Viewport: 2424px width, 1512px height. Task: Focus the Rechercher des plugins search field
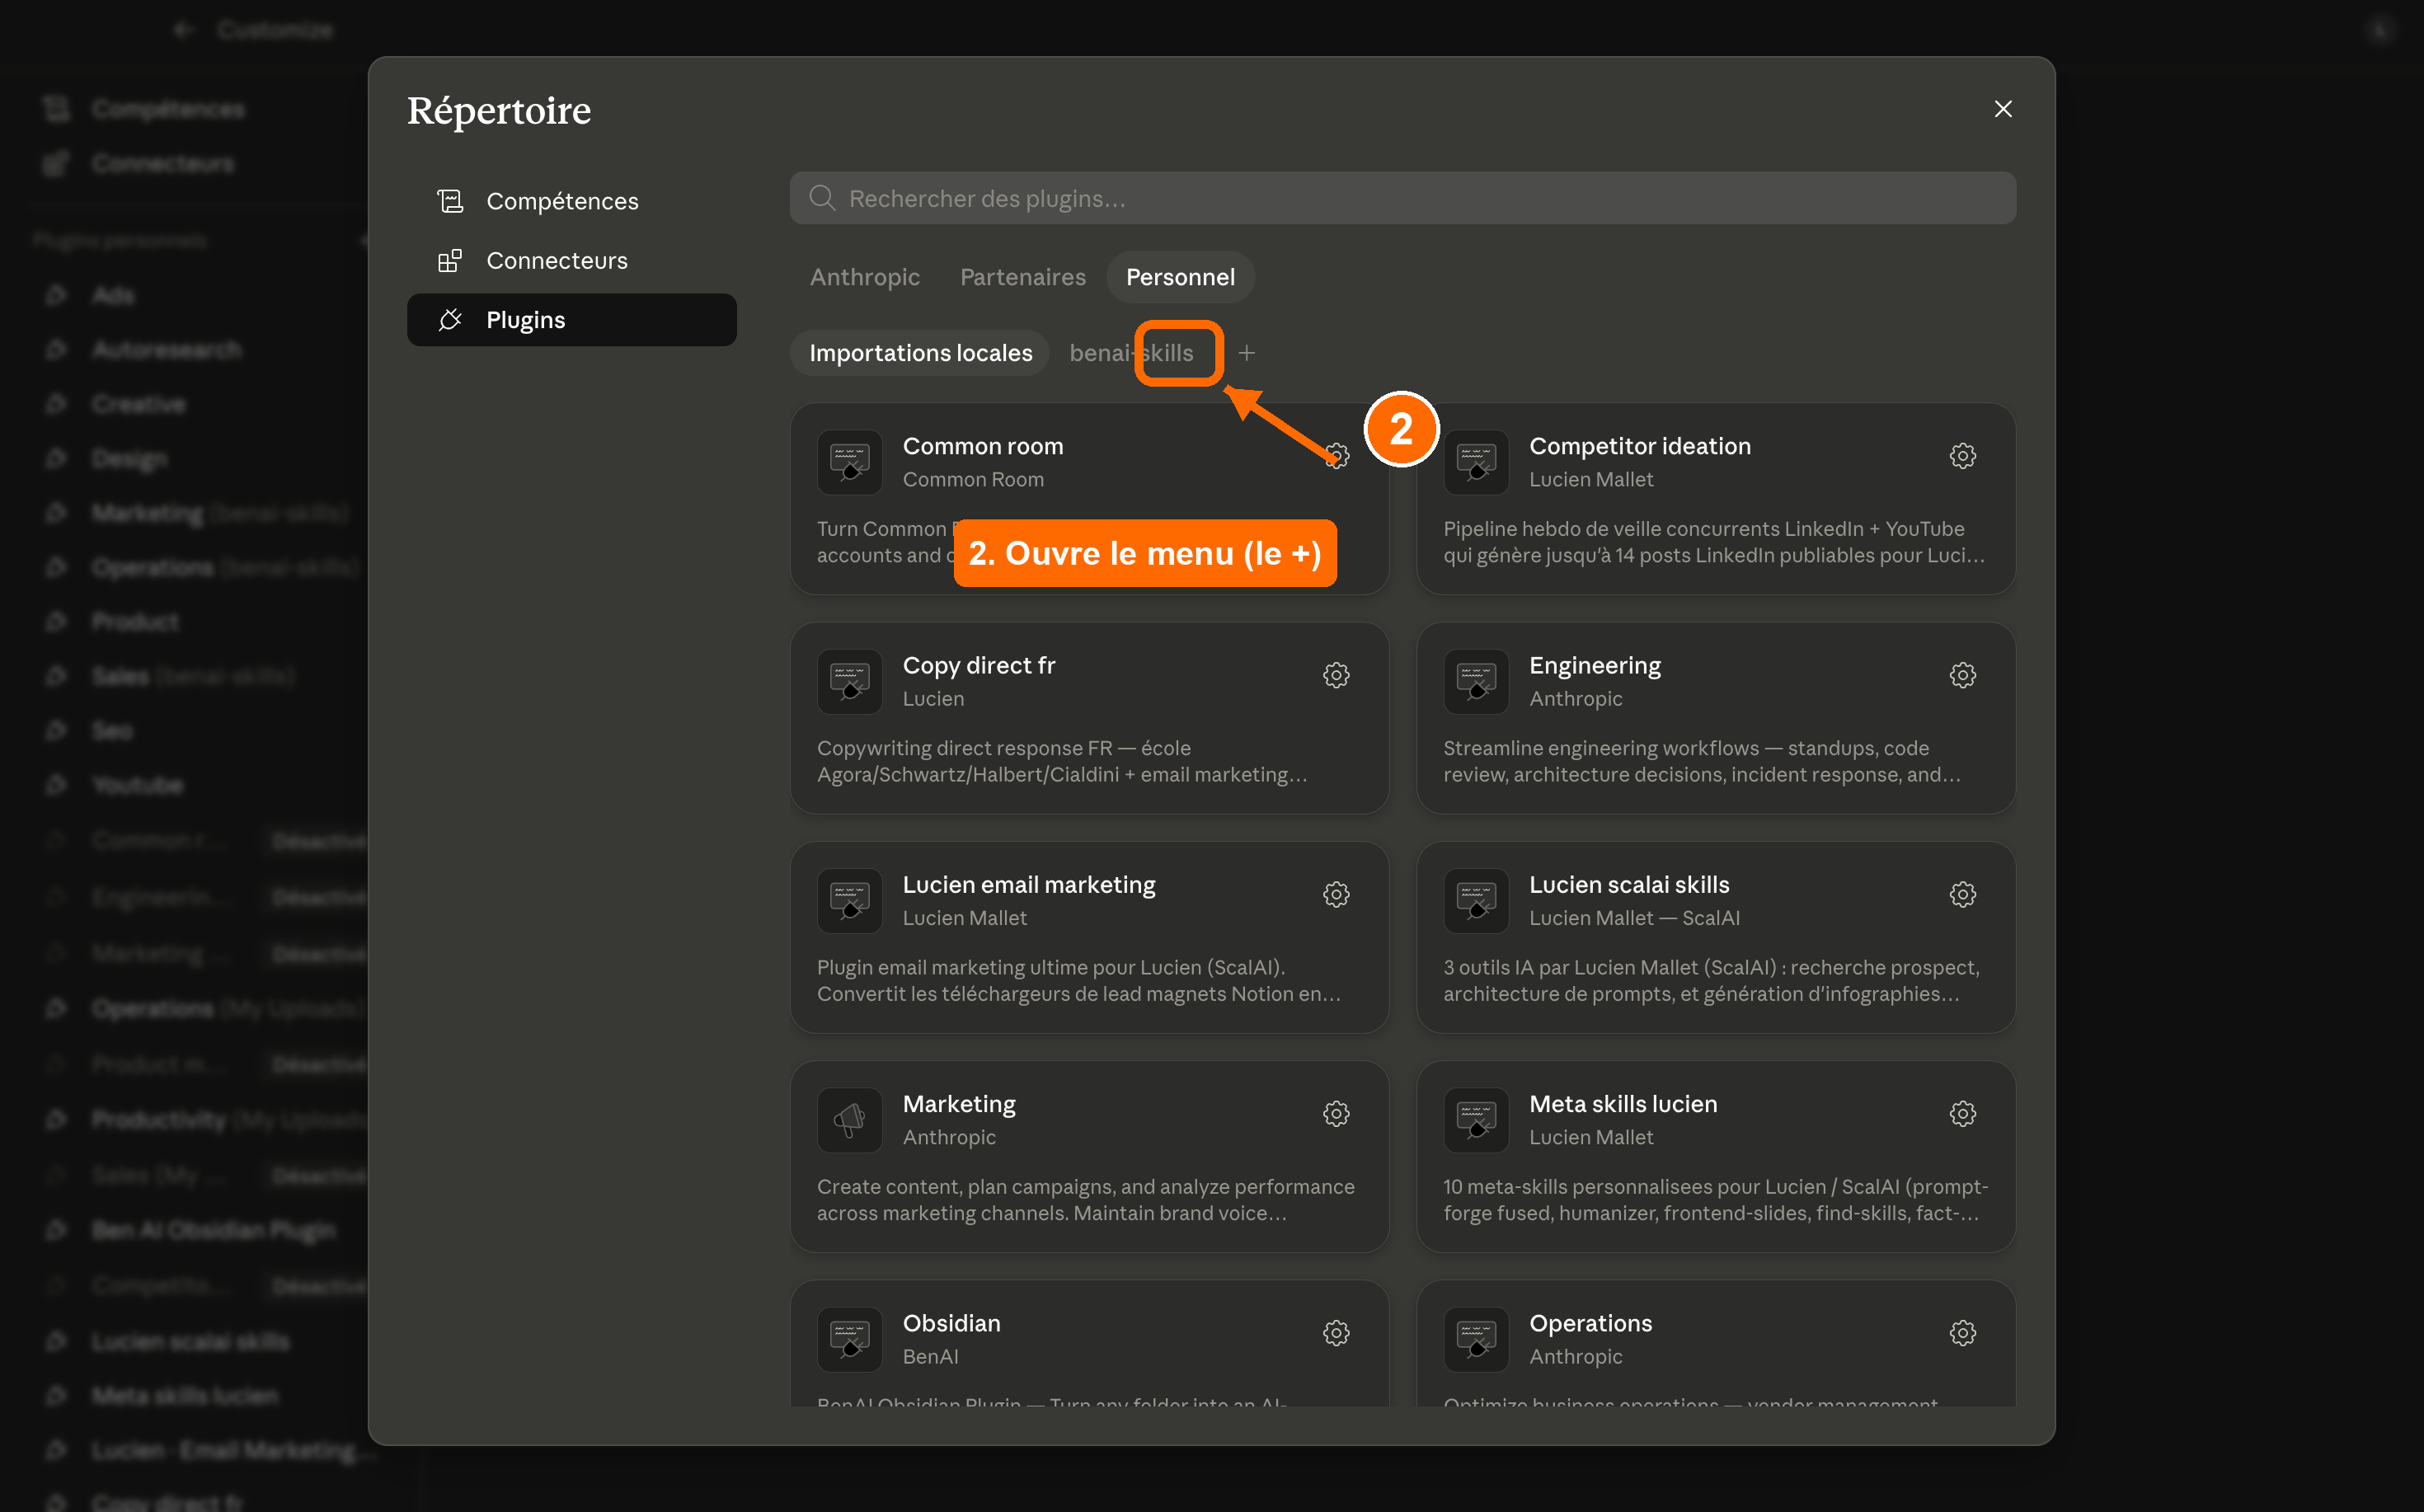[x=1402, y=198]
